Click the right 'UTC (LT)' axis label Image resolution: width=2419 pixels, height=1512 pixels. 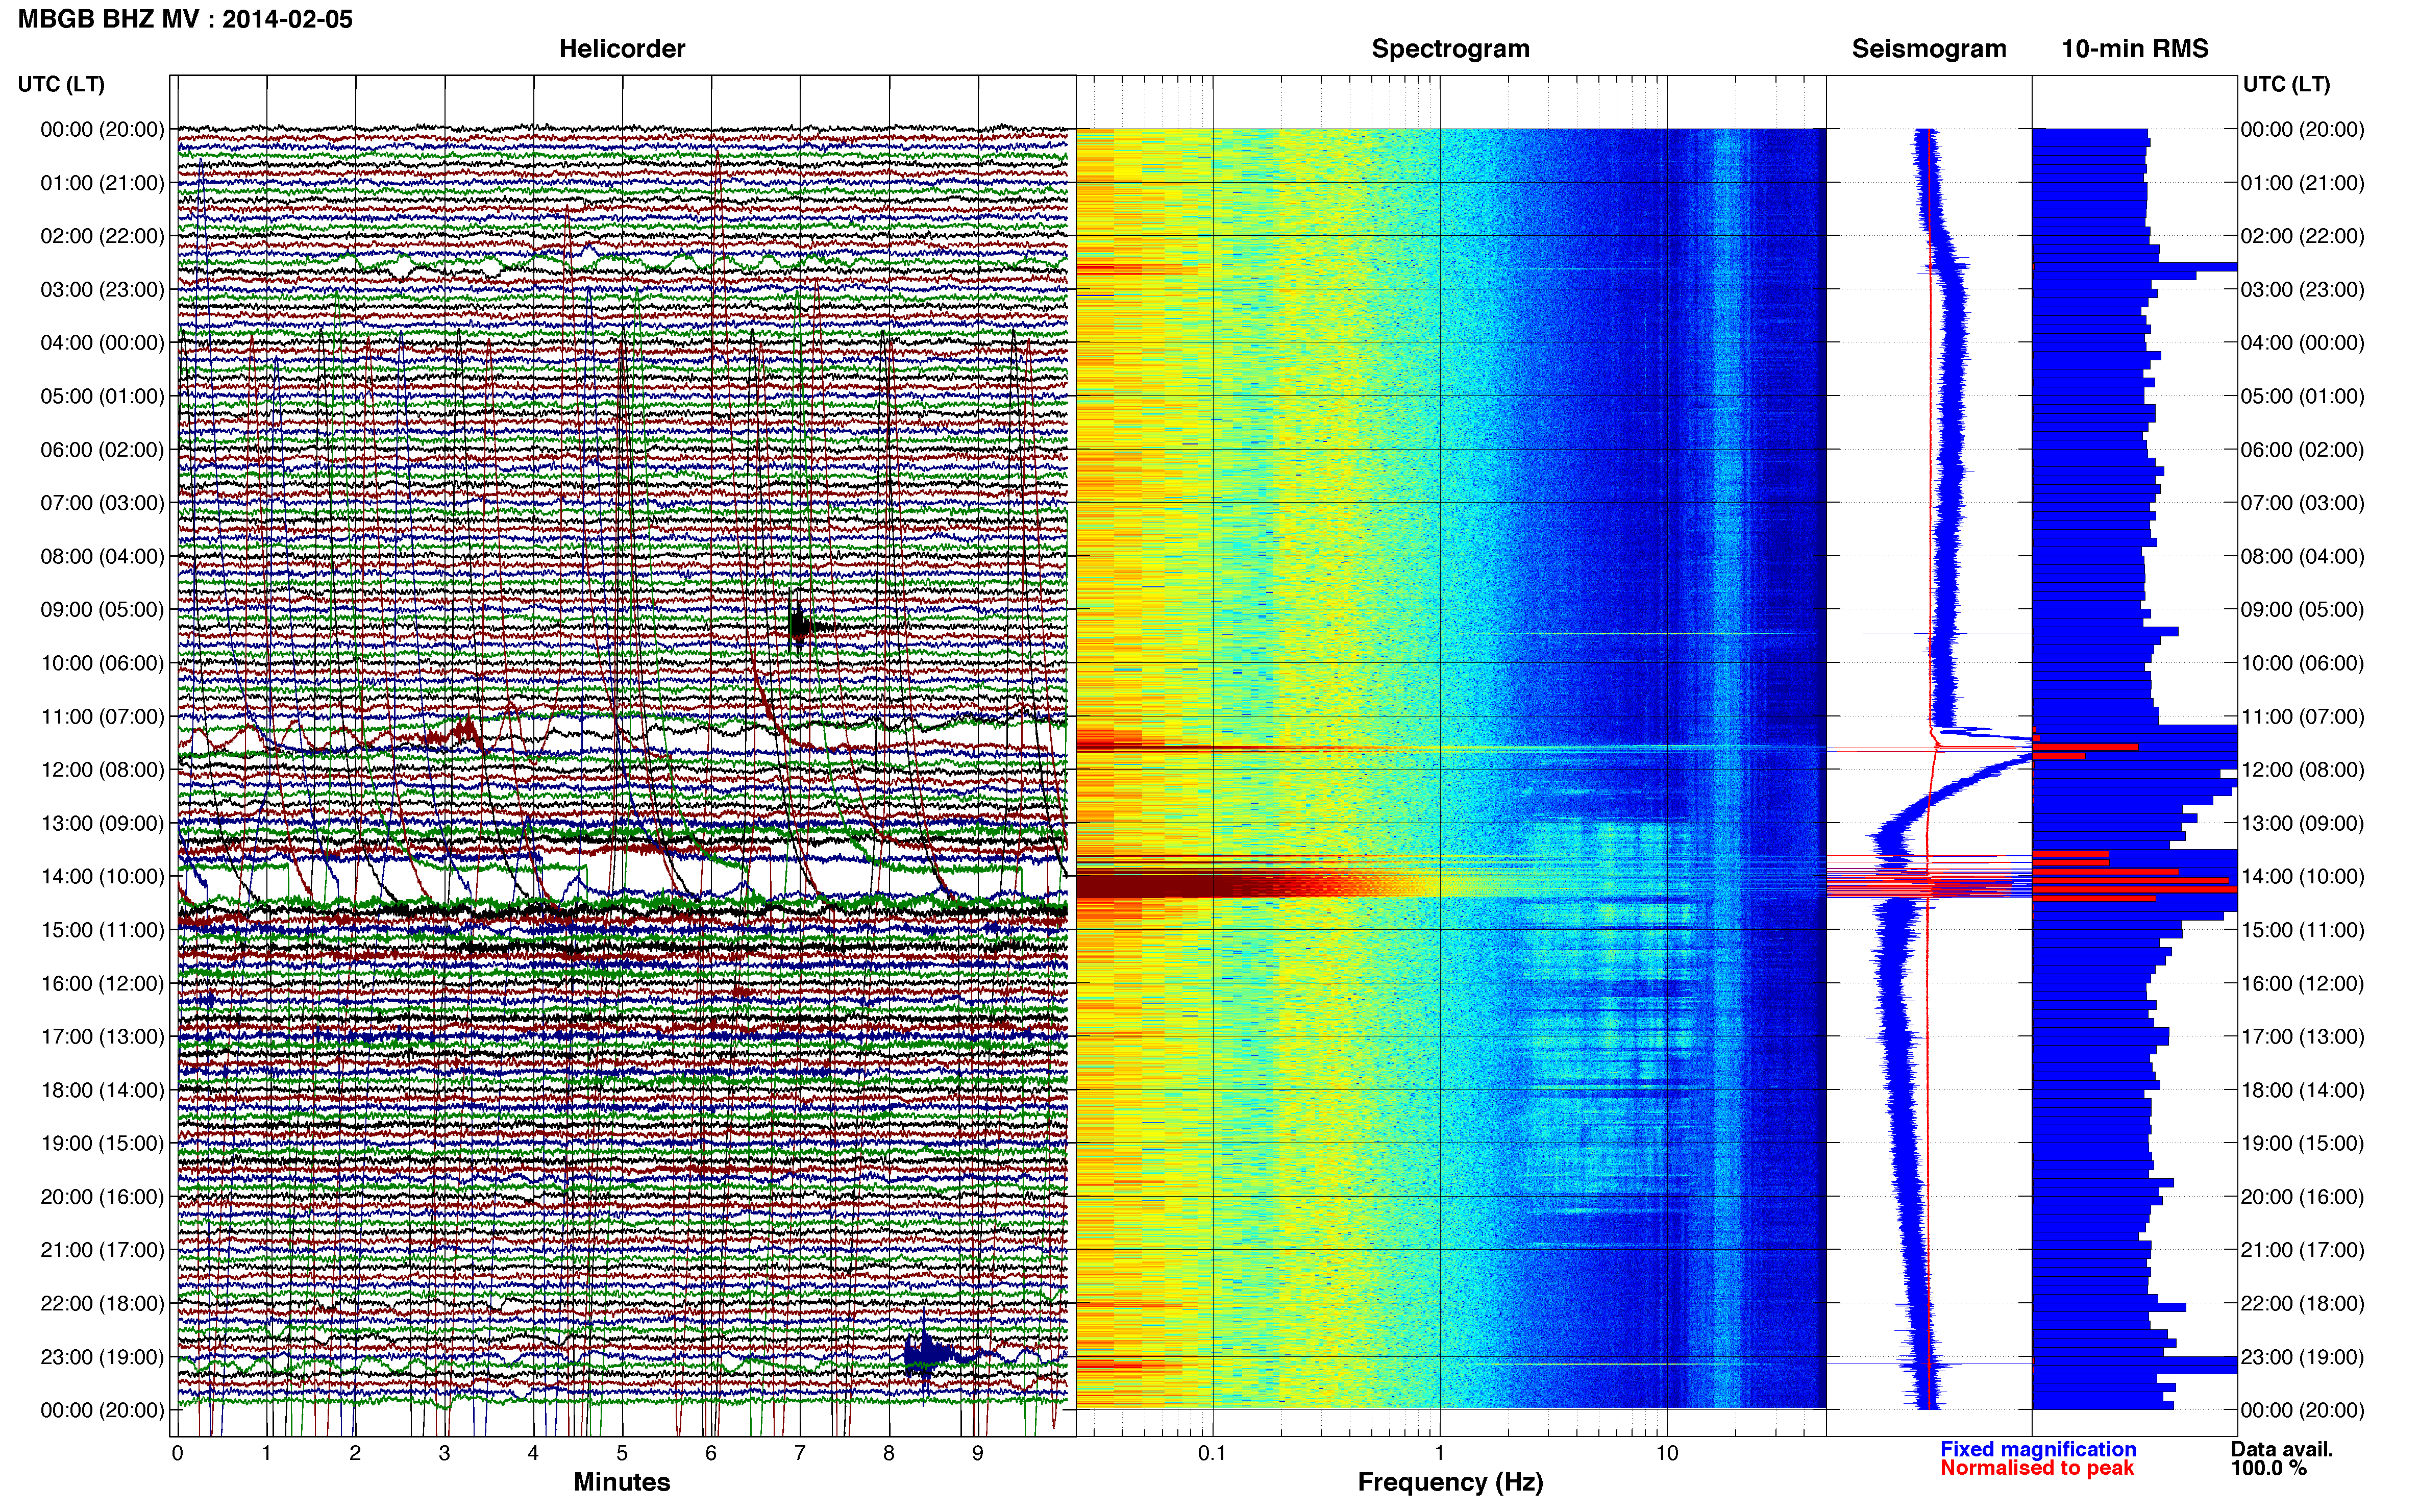pos(2286,84)
